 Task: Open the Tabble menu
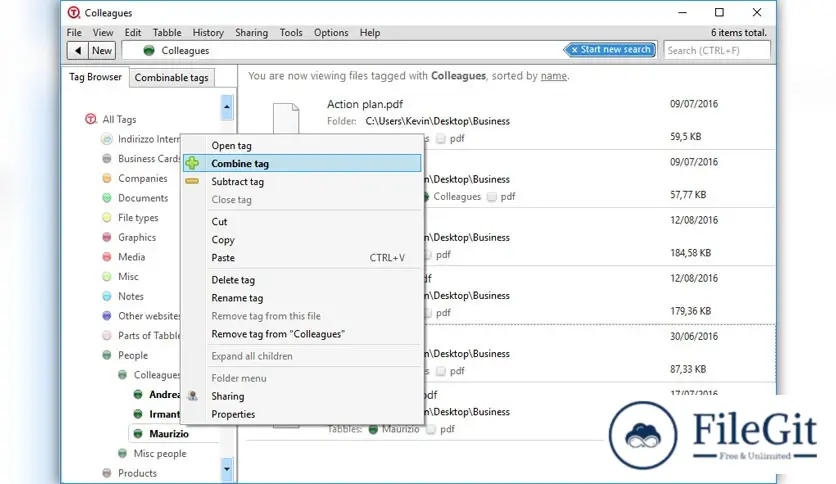(x=167, y=33)
